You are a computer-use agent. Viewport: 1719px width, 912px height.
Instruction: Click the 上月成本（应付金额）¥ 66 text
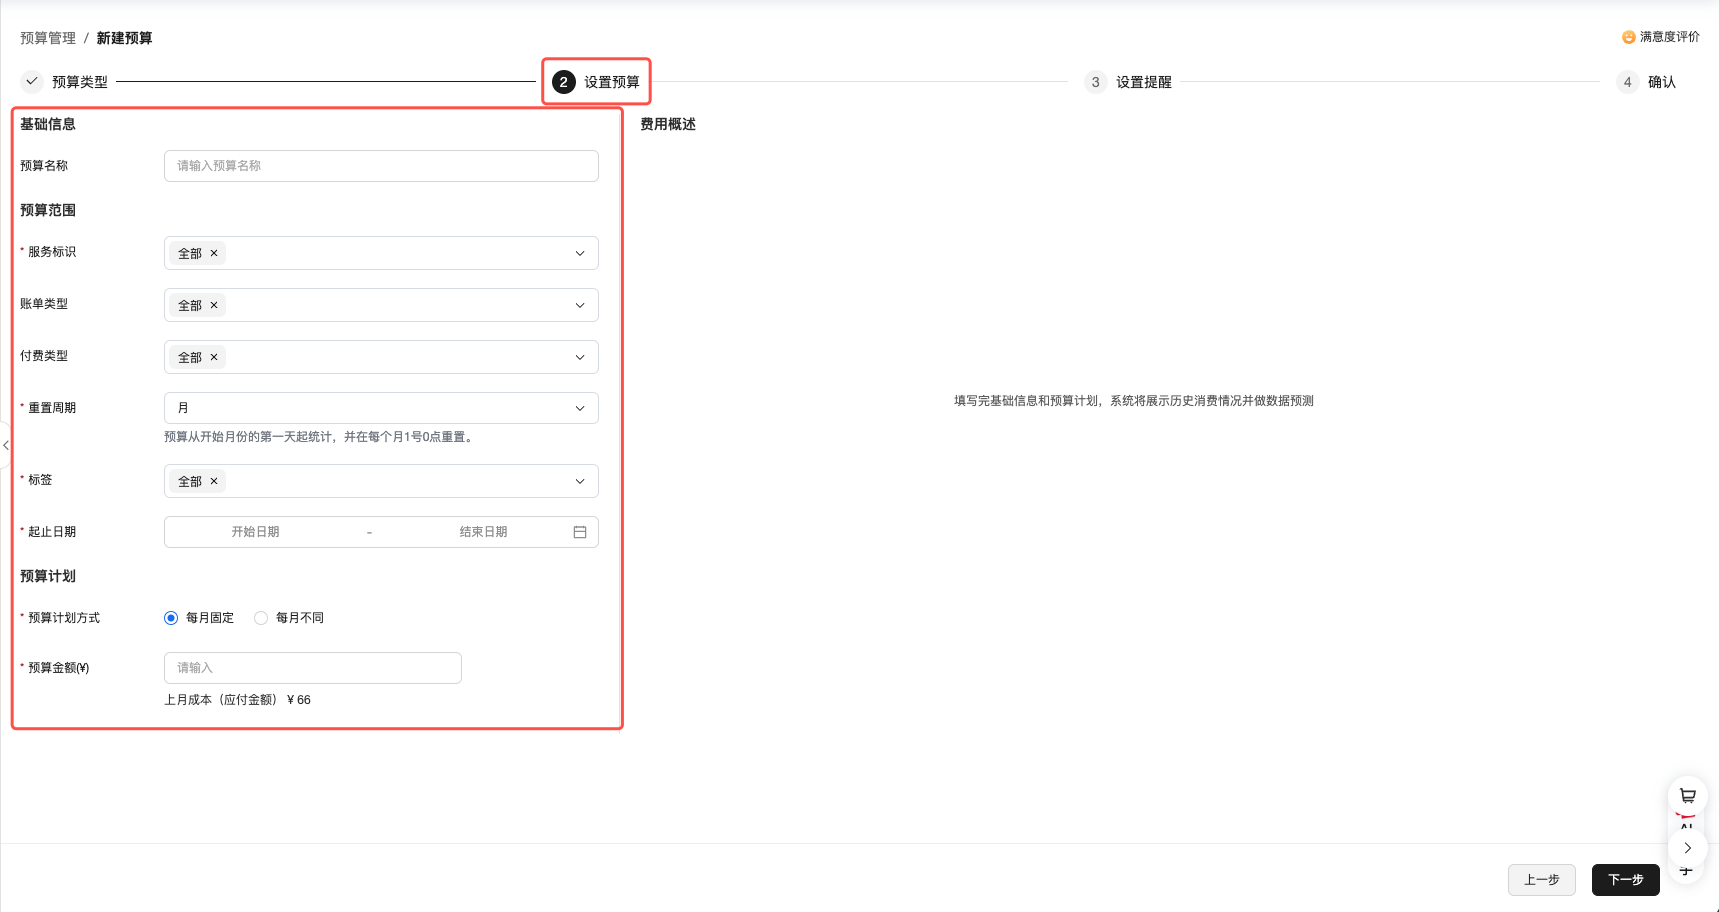pyautogui.click(x=238, y=700)
